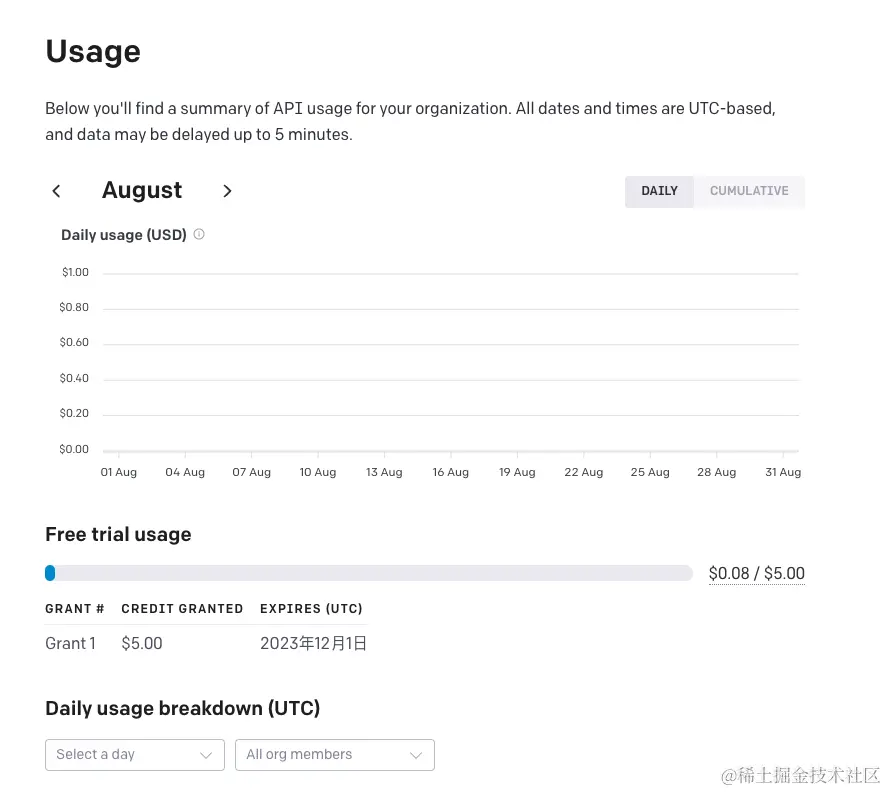
Task: Click the 2023年12月1日 expiry date
Action: (313, 643)
